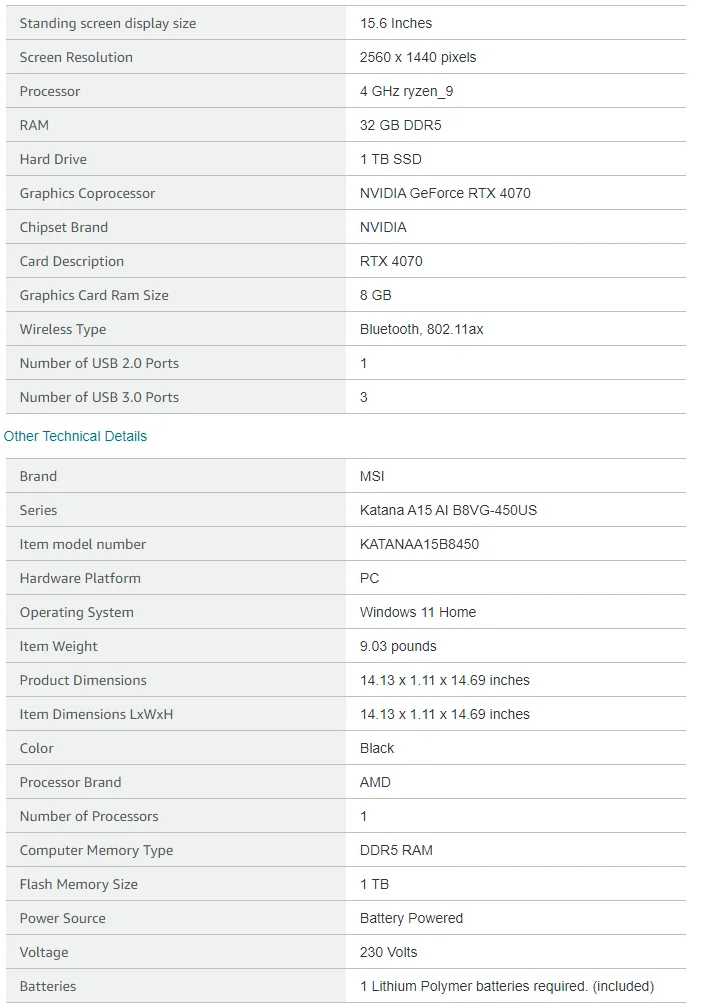Click the Item Weight value 9.03 pounds
704x1008 pixels.
398,647
